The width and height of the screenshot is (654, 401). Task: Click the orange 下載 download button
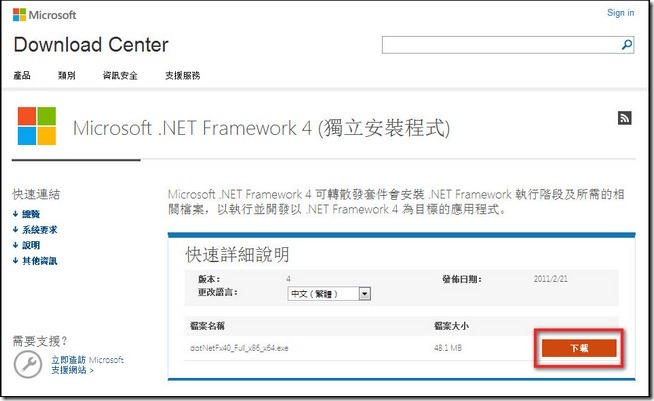(579, 348)
